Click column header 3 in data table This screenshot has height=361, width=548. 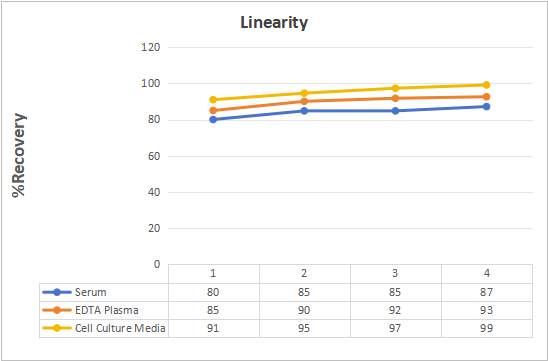tap(395, 273)
